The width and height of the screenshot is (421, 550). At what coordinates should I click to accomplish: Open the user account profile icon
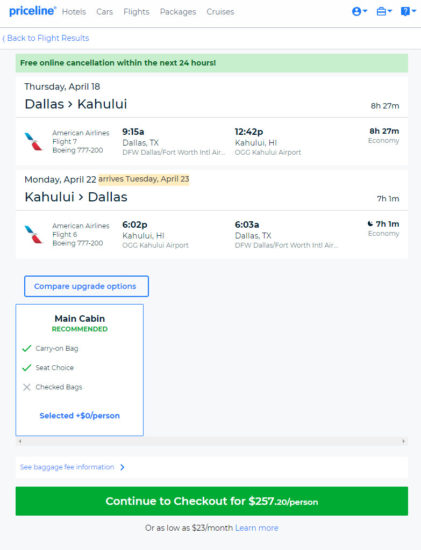pyautogui.click(x=357, y=12)
